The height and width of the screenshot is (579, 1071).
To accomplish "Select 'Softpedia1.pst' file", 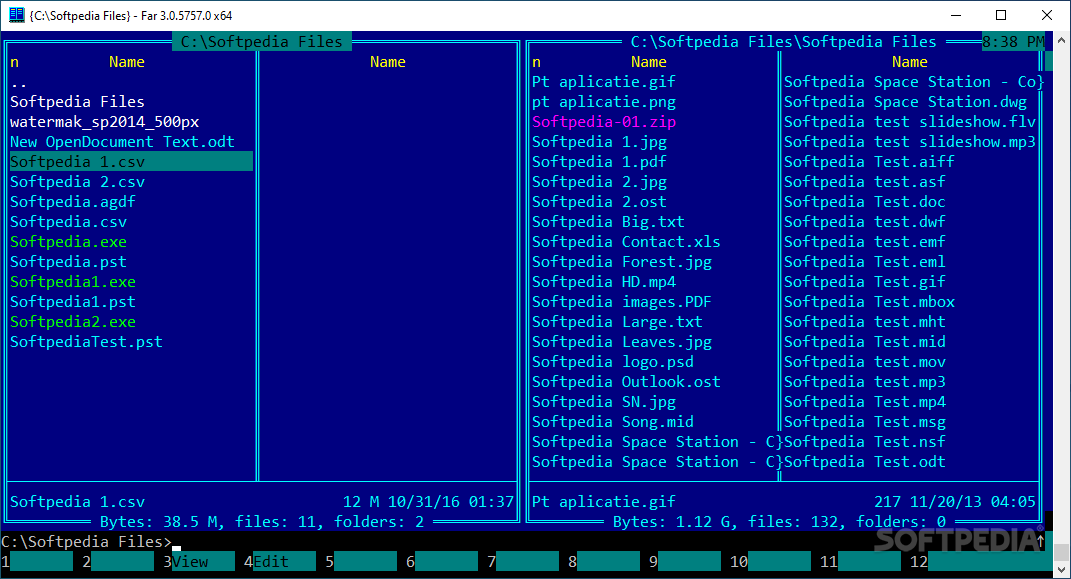I will pos(72,302).
